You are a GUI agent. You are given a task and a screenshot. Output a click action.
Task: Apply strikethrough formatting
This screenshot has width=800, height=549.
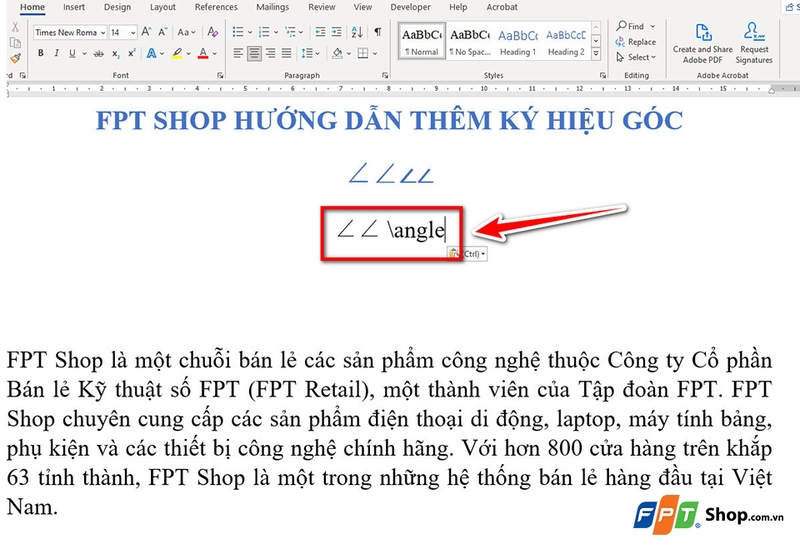point(98,53)
